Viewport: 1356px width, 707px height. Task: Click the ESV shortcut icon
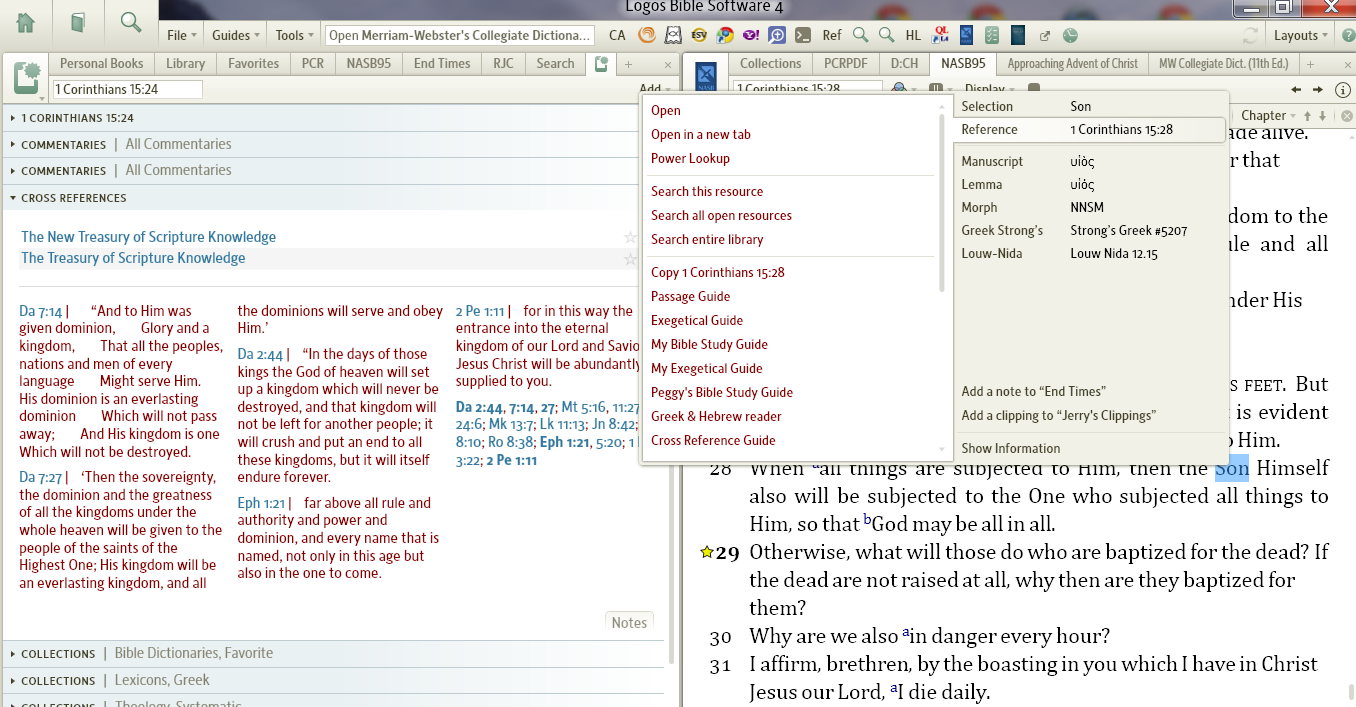[699, 35]
